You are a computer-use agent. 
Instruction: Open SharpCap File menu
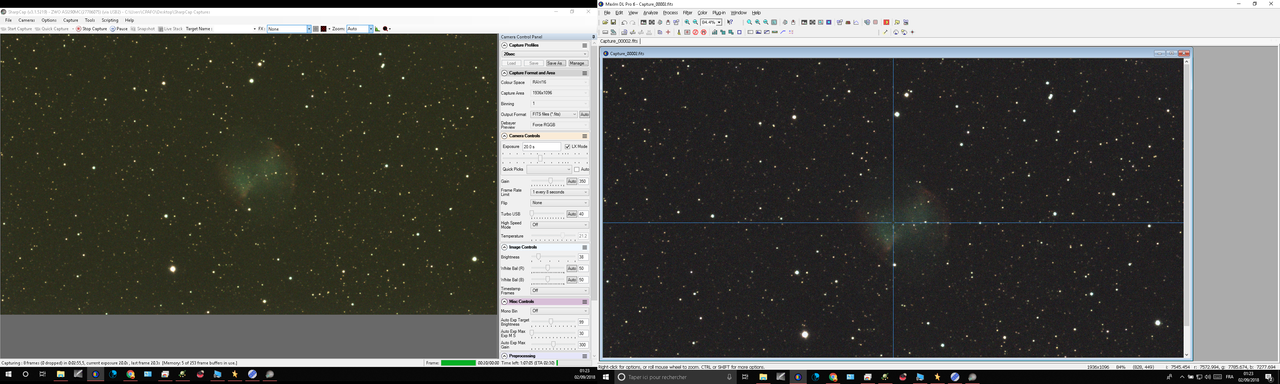(8, 20)
